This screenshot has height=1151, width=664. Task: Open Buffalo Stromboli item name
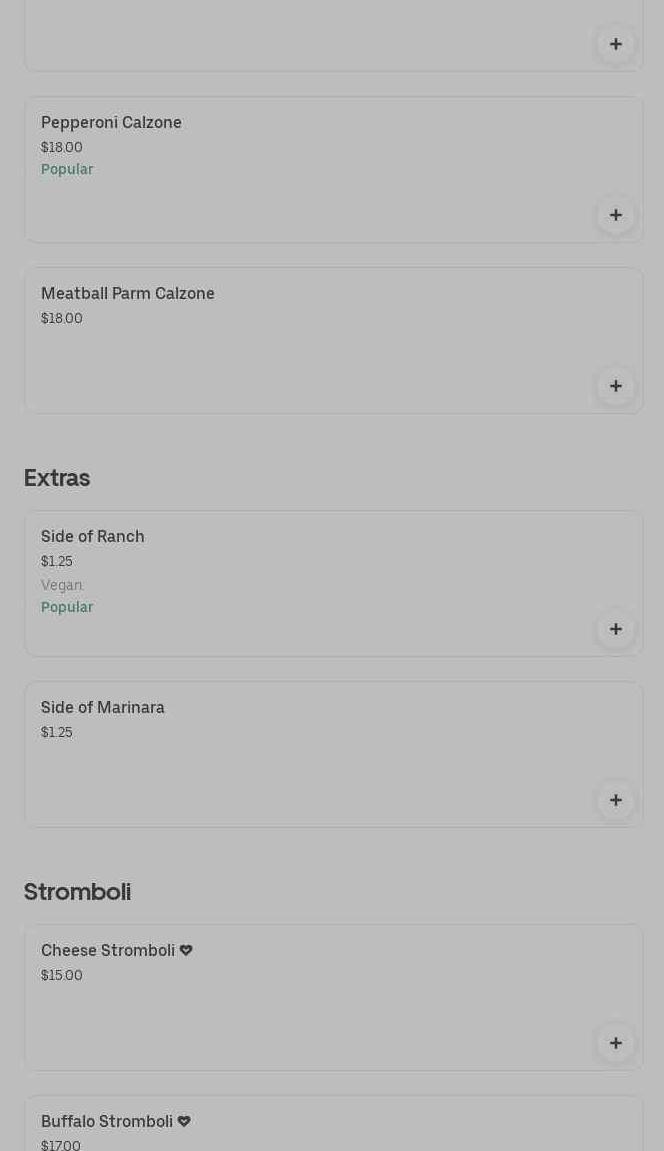[106, 1121]
